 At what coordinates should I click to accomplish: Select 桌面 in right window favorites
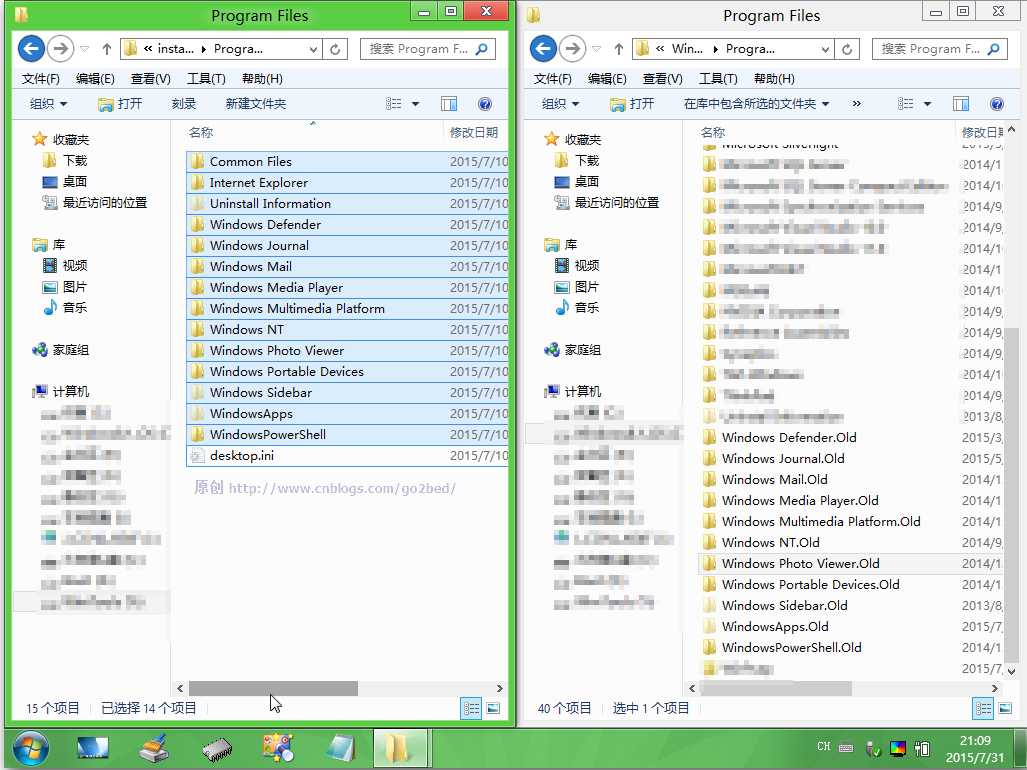(x=576, y=181)
